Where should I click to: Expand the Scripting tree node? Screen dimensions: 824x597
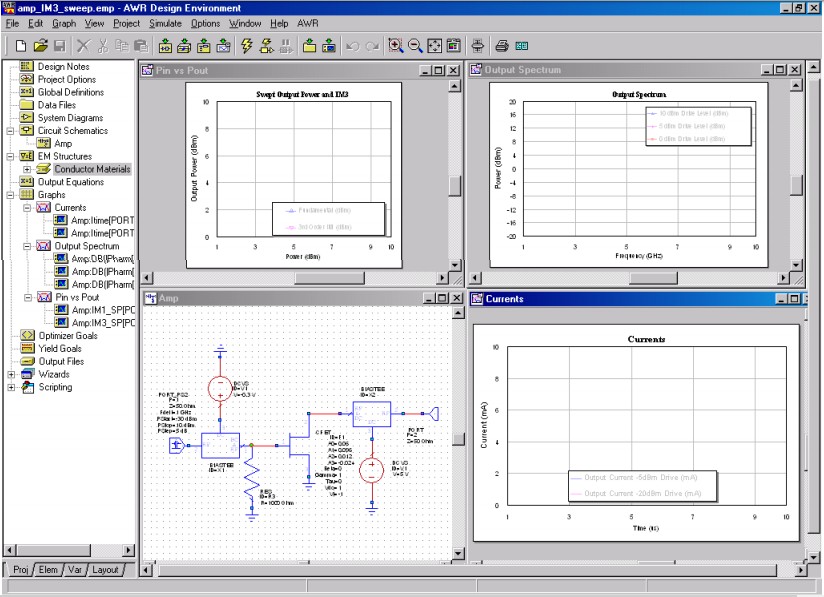[x=11, y=387]
